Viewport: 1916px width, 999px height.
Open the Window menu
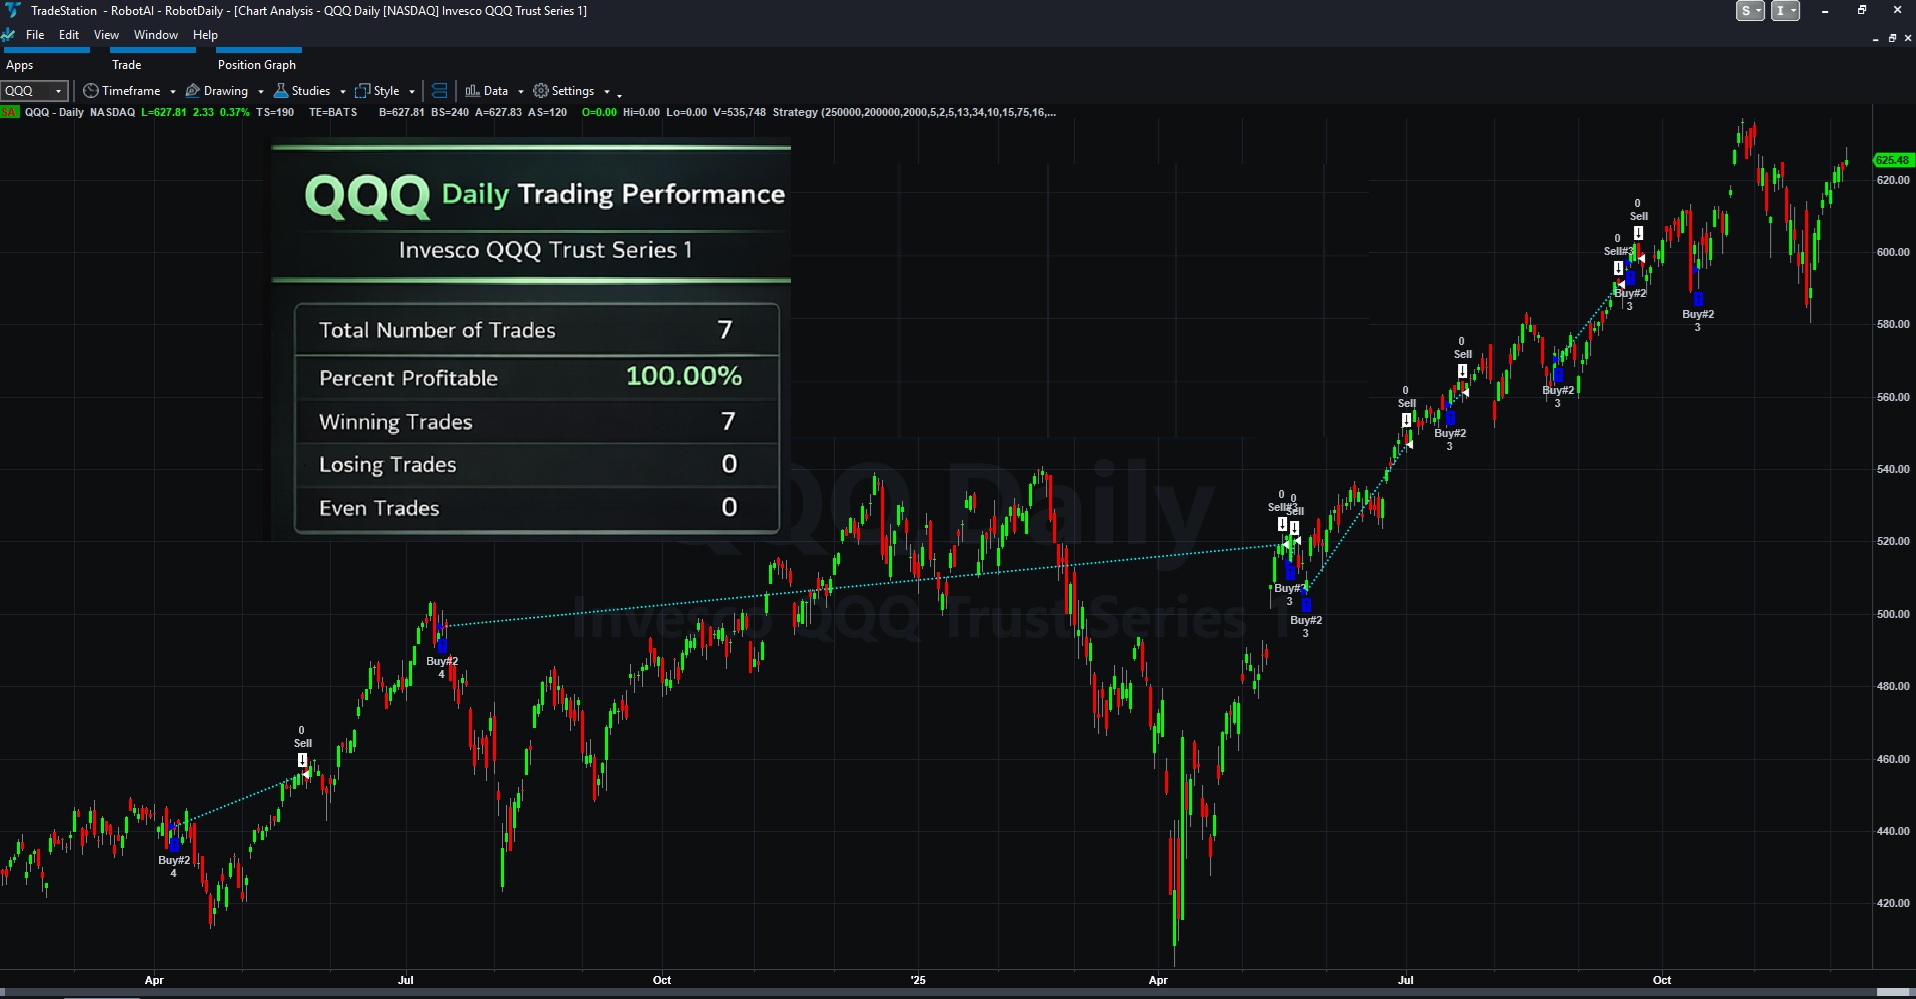coord(156,35)
